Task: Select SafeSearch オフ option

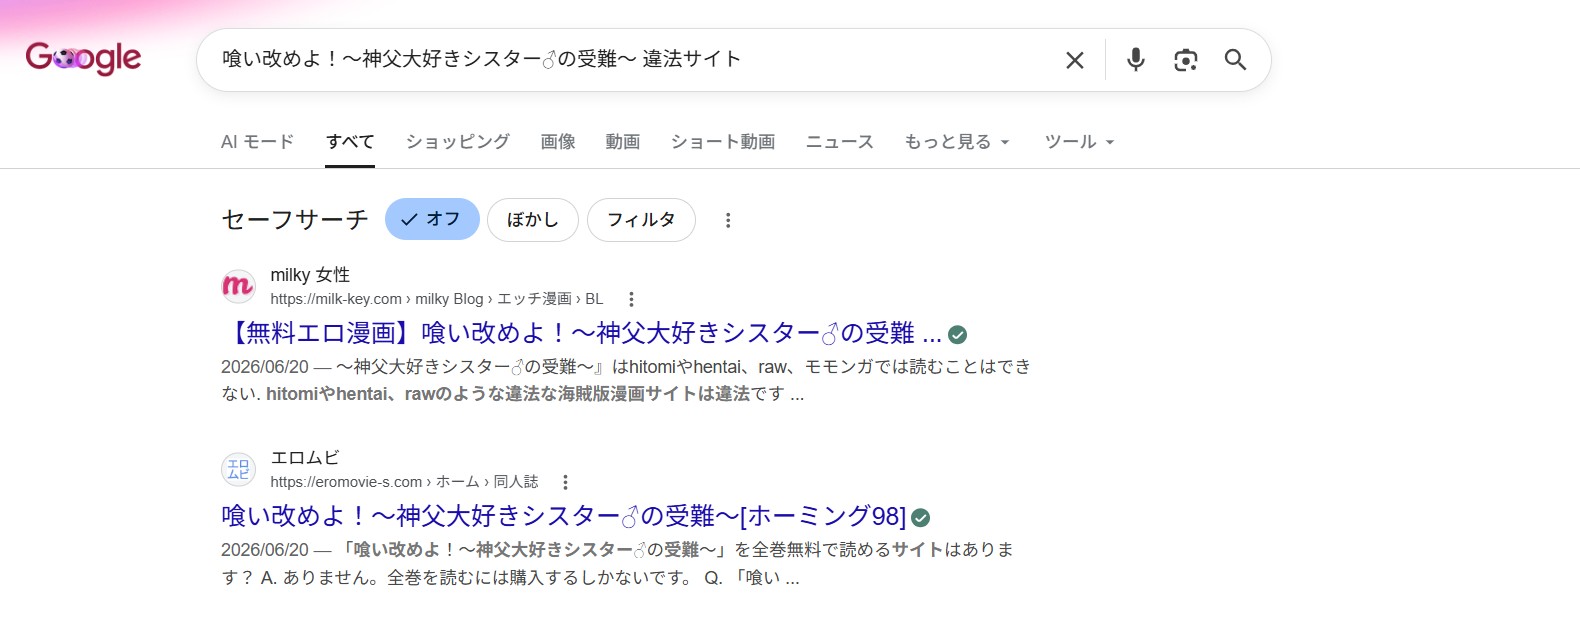Action: (x=432, y=219)
